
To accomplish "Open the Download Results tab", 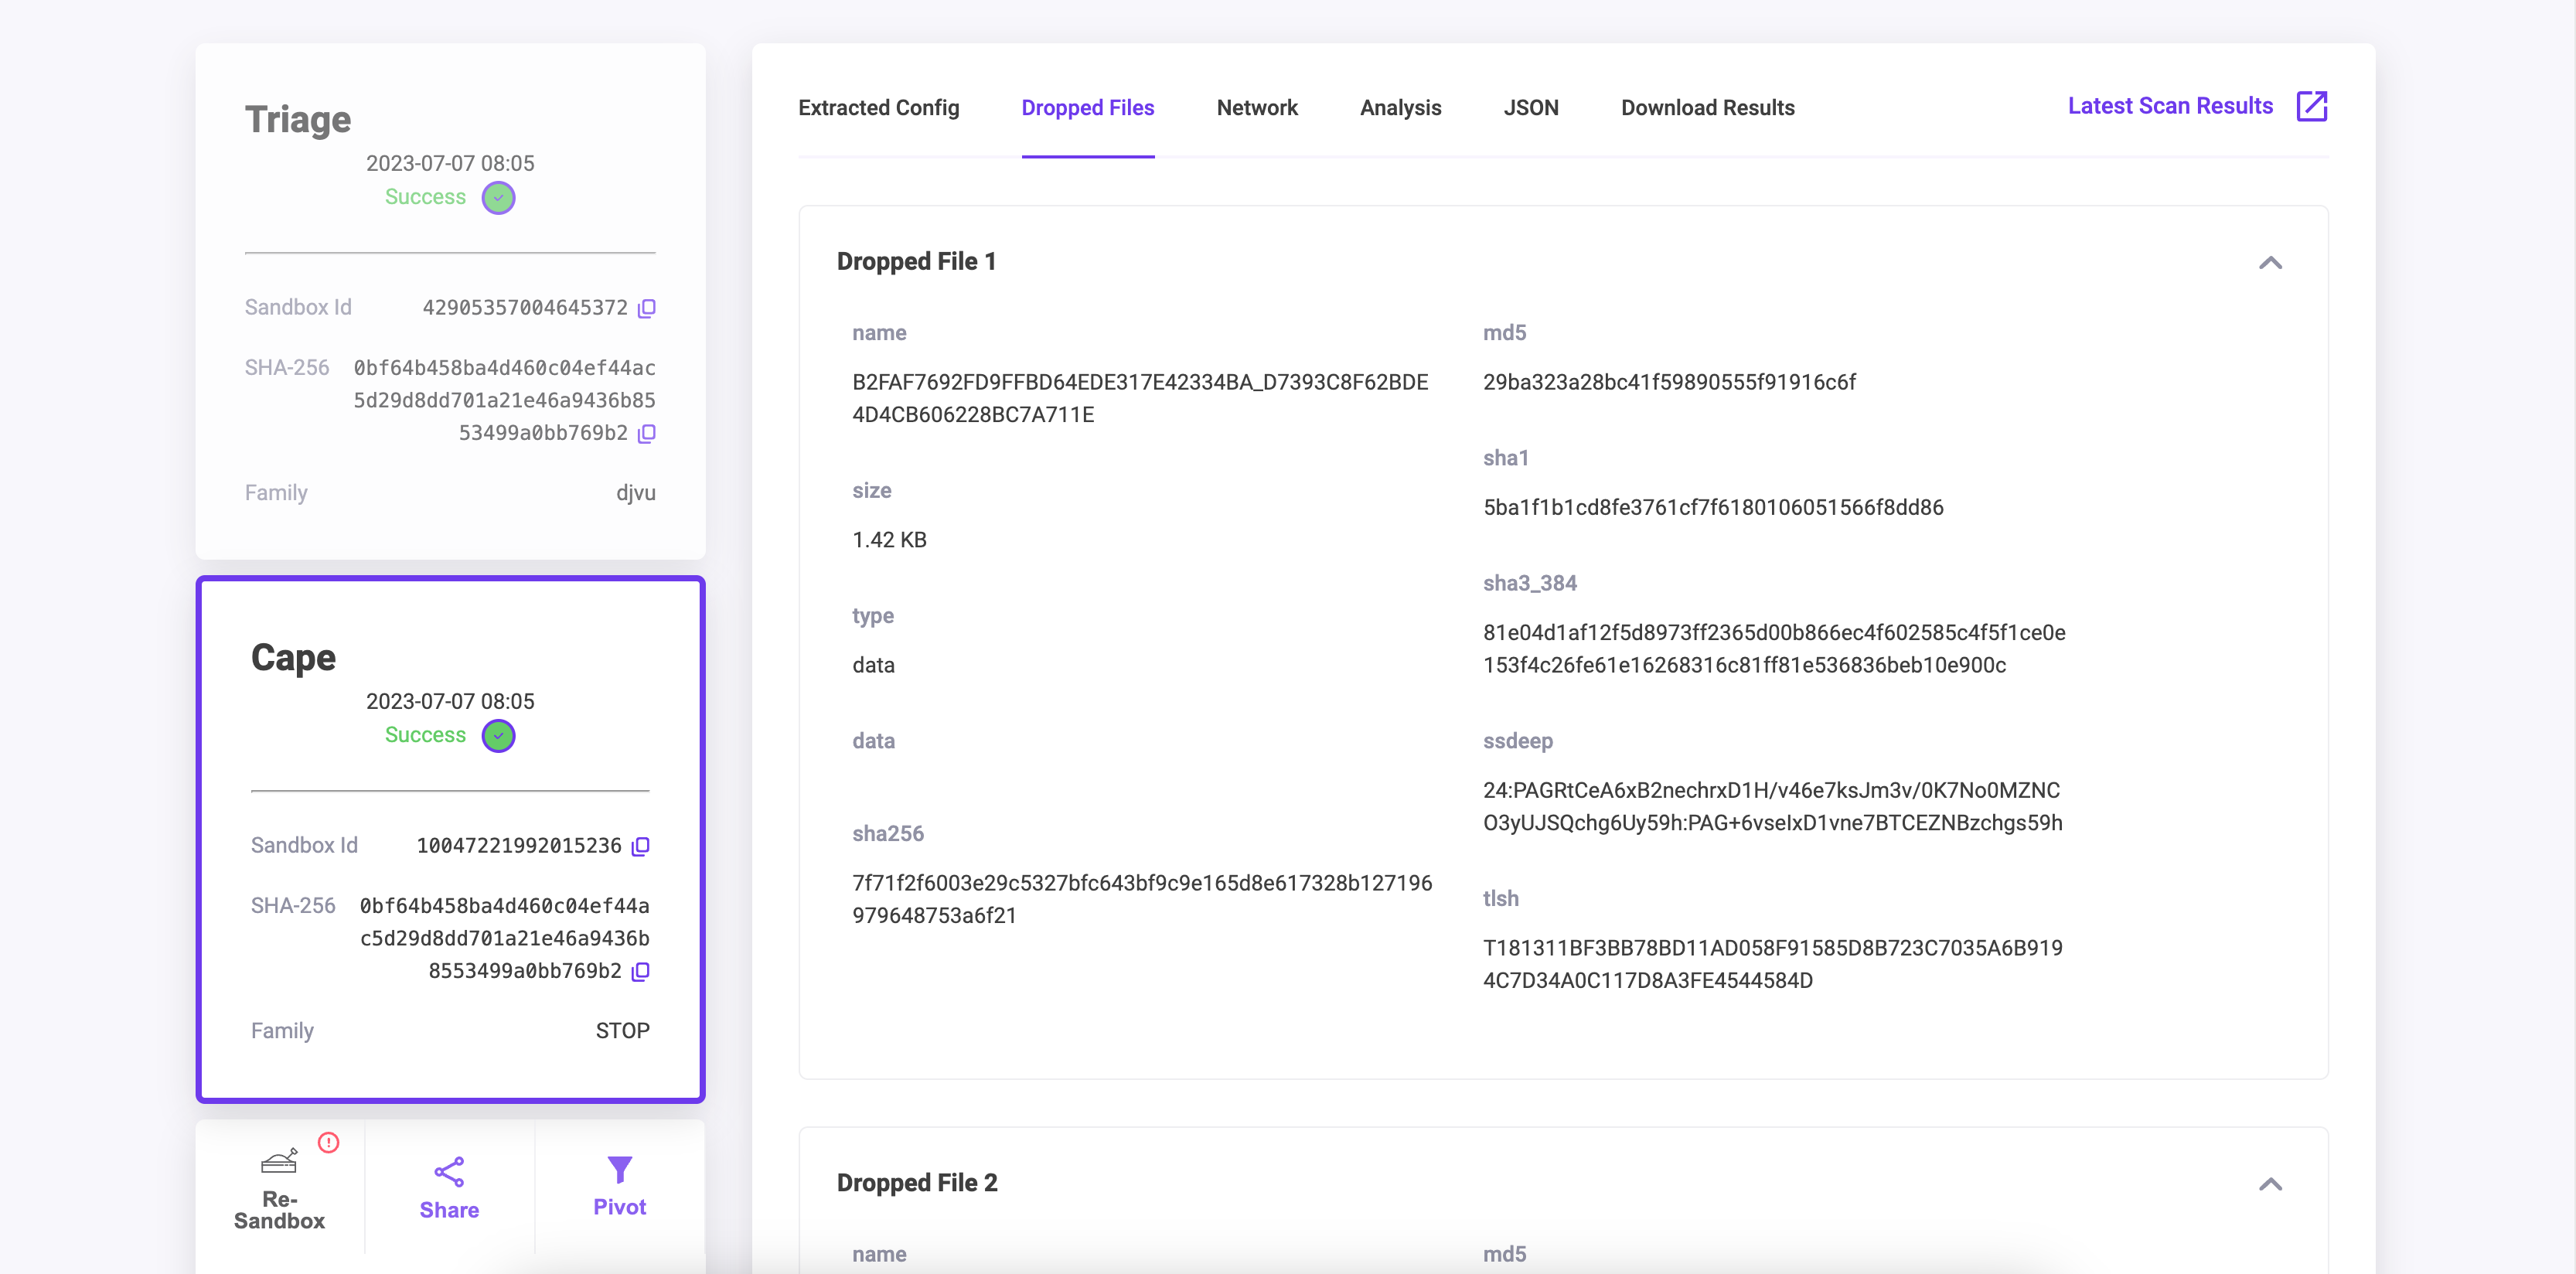I will (x=1707, y=108).
